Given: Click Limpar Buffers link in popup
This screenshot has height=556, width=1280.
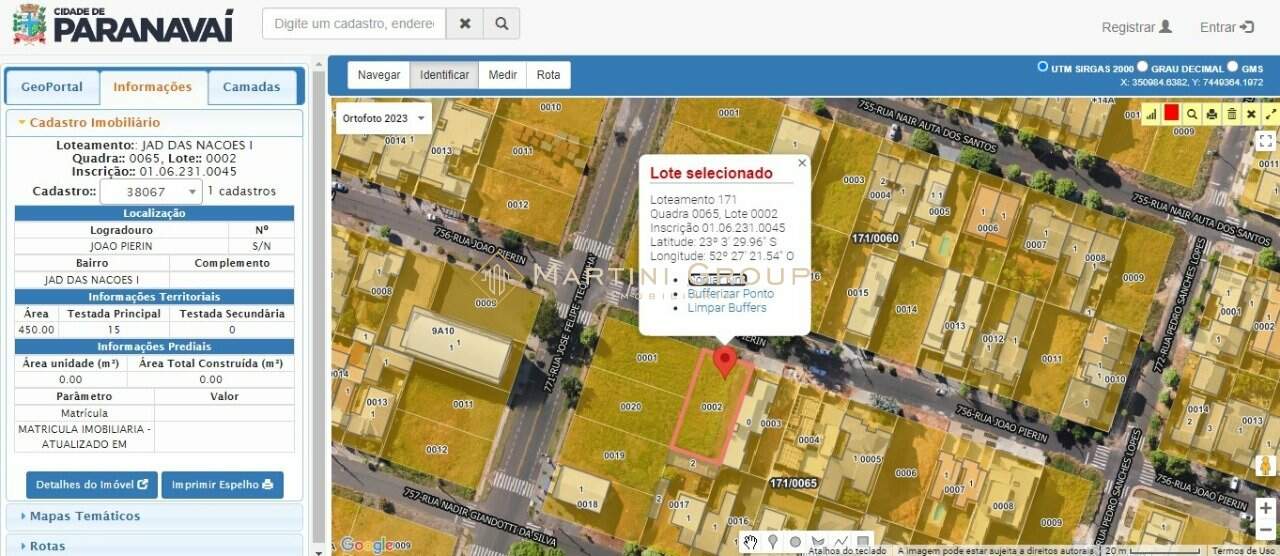Looking at the screenshot, I should pos(727,308).
